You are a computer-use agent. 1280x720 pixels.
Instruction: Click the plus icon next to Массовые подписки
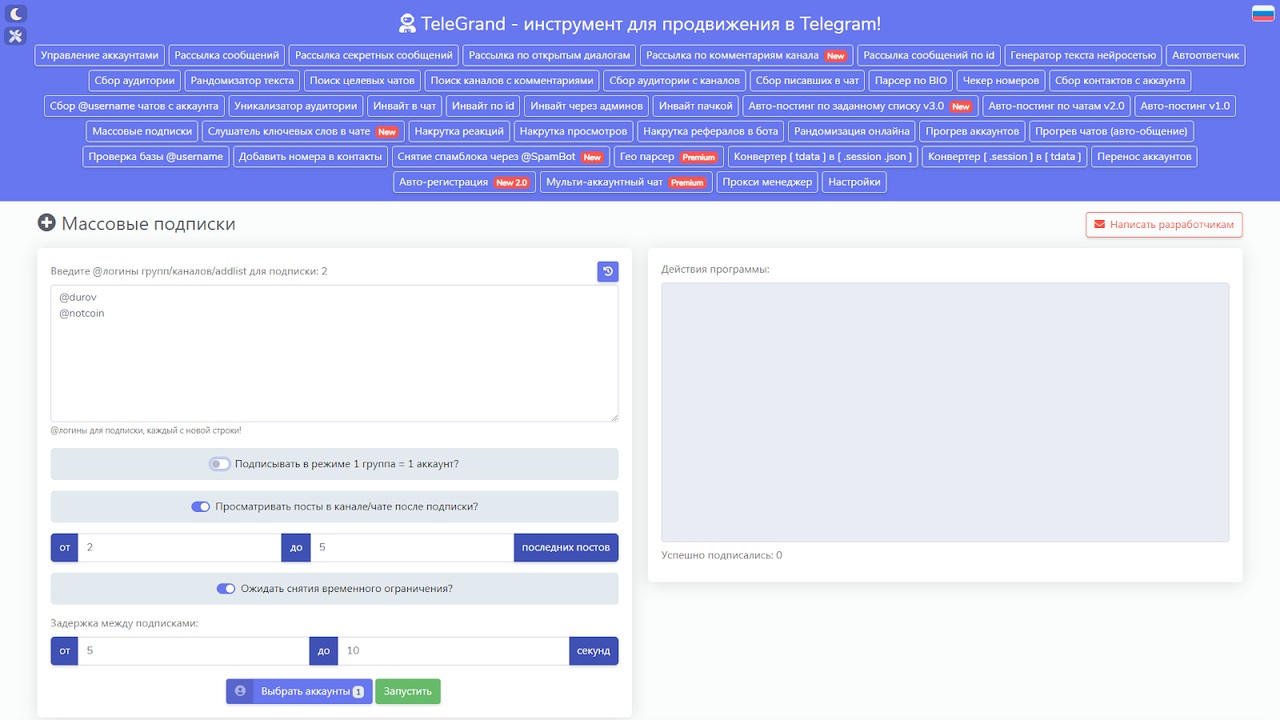tap(46, 222)
